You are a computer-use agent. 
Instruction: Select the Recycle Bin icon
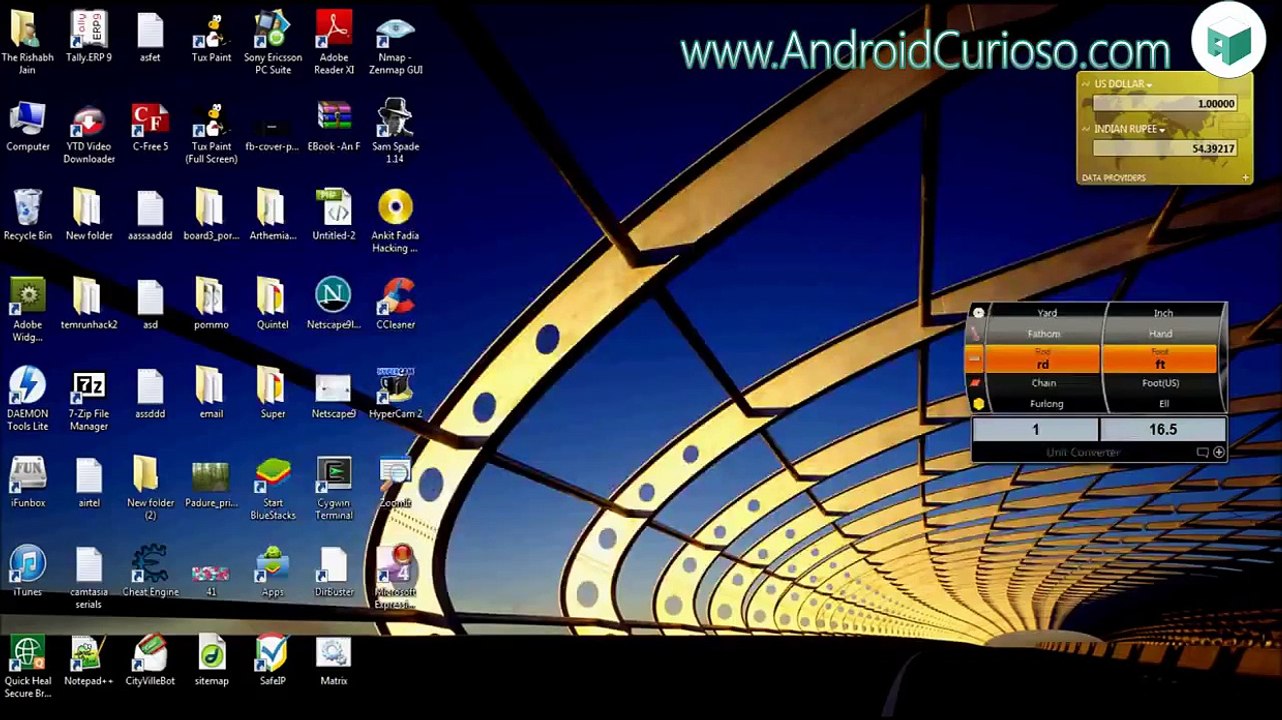(28, 215)
